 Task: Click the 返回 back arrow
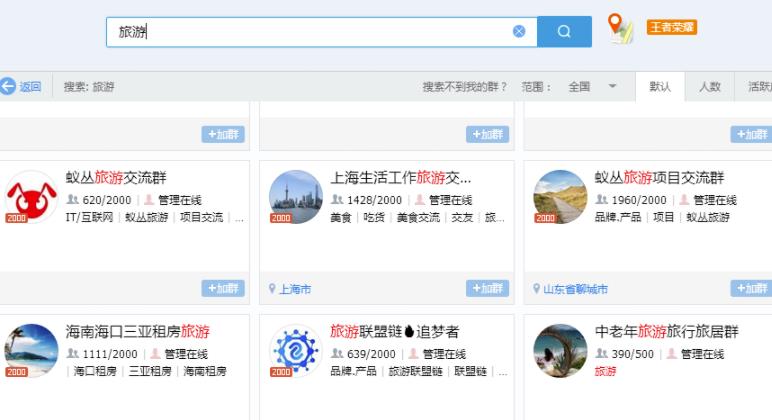[x=21, y=87]
